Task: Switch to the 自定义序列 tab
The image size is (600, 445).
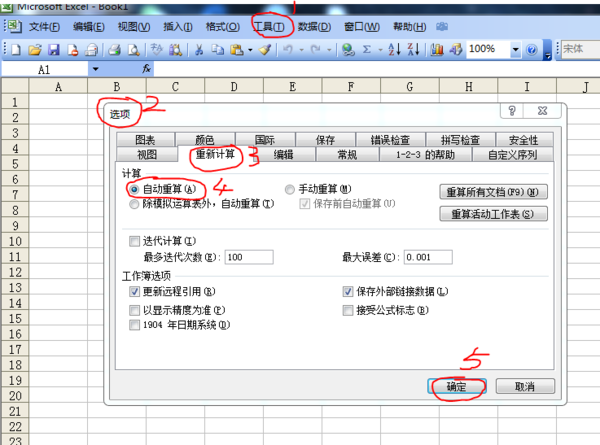Action: (513, 155)
